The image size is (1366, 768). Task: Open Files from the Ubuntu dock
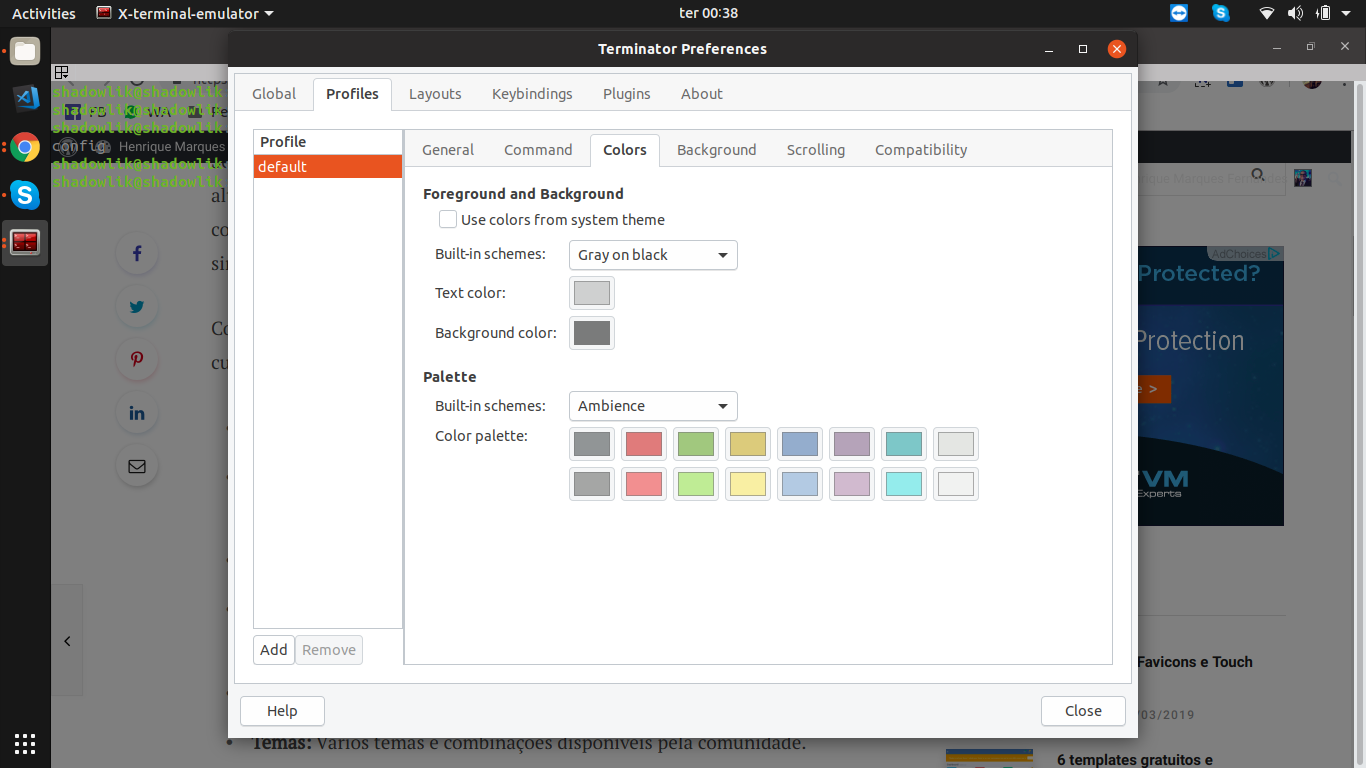(25, 51)
